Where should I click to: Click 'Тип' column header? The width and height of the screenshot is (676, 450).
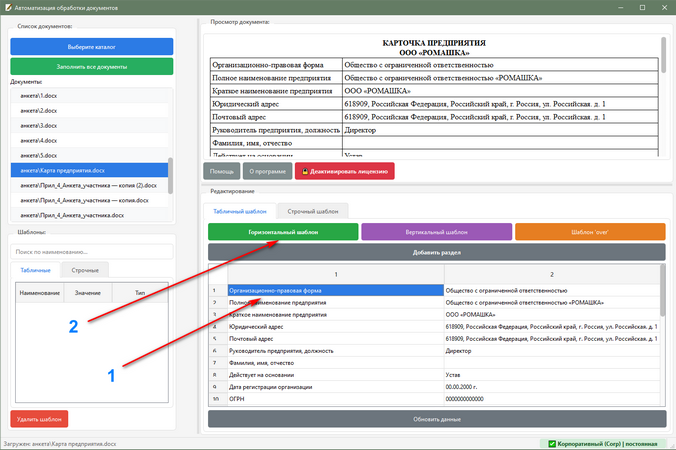(x=140, y=293)
